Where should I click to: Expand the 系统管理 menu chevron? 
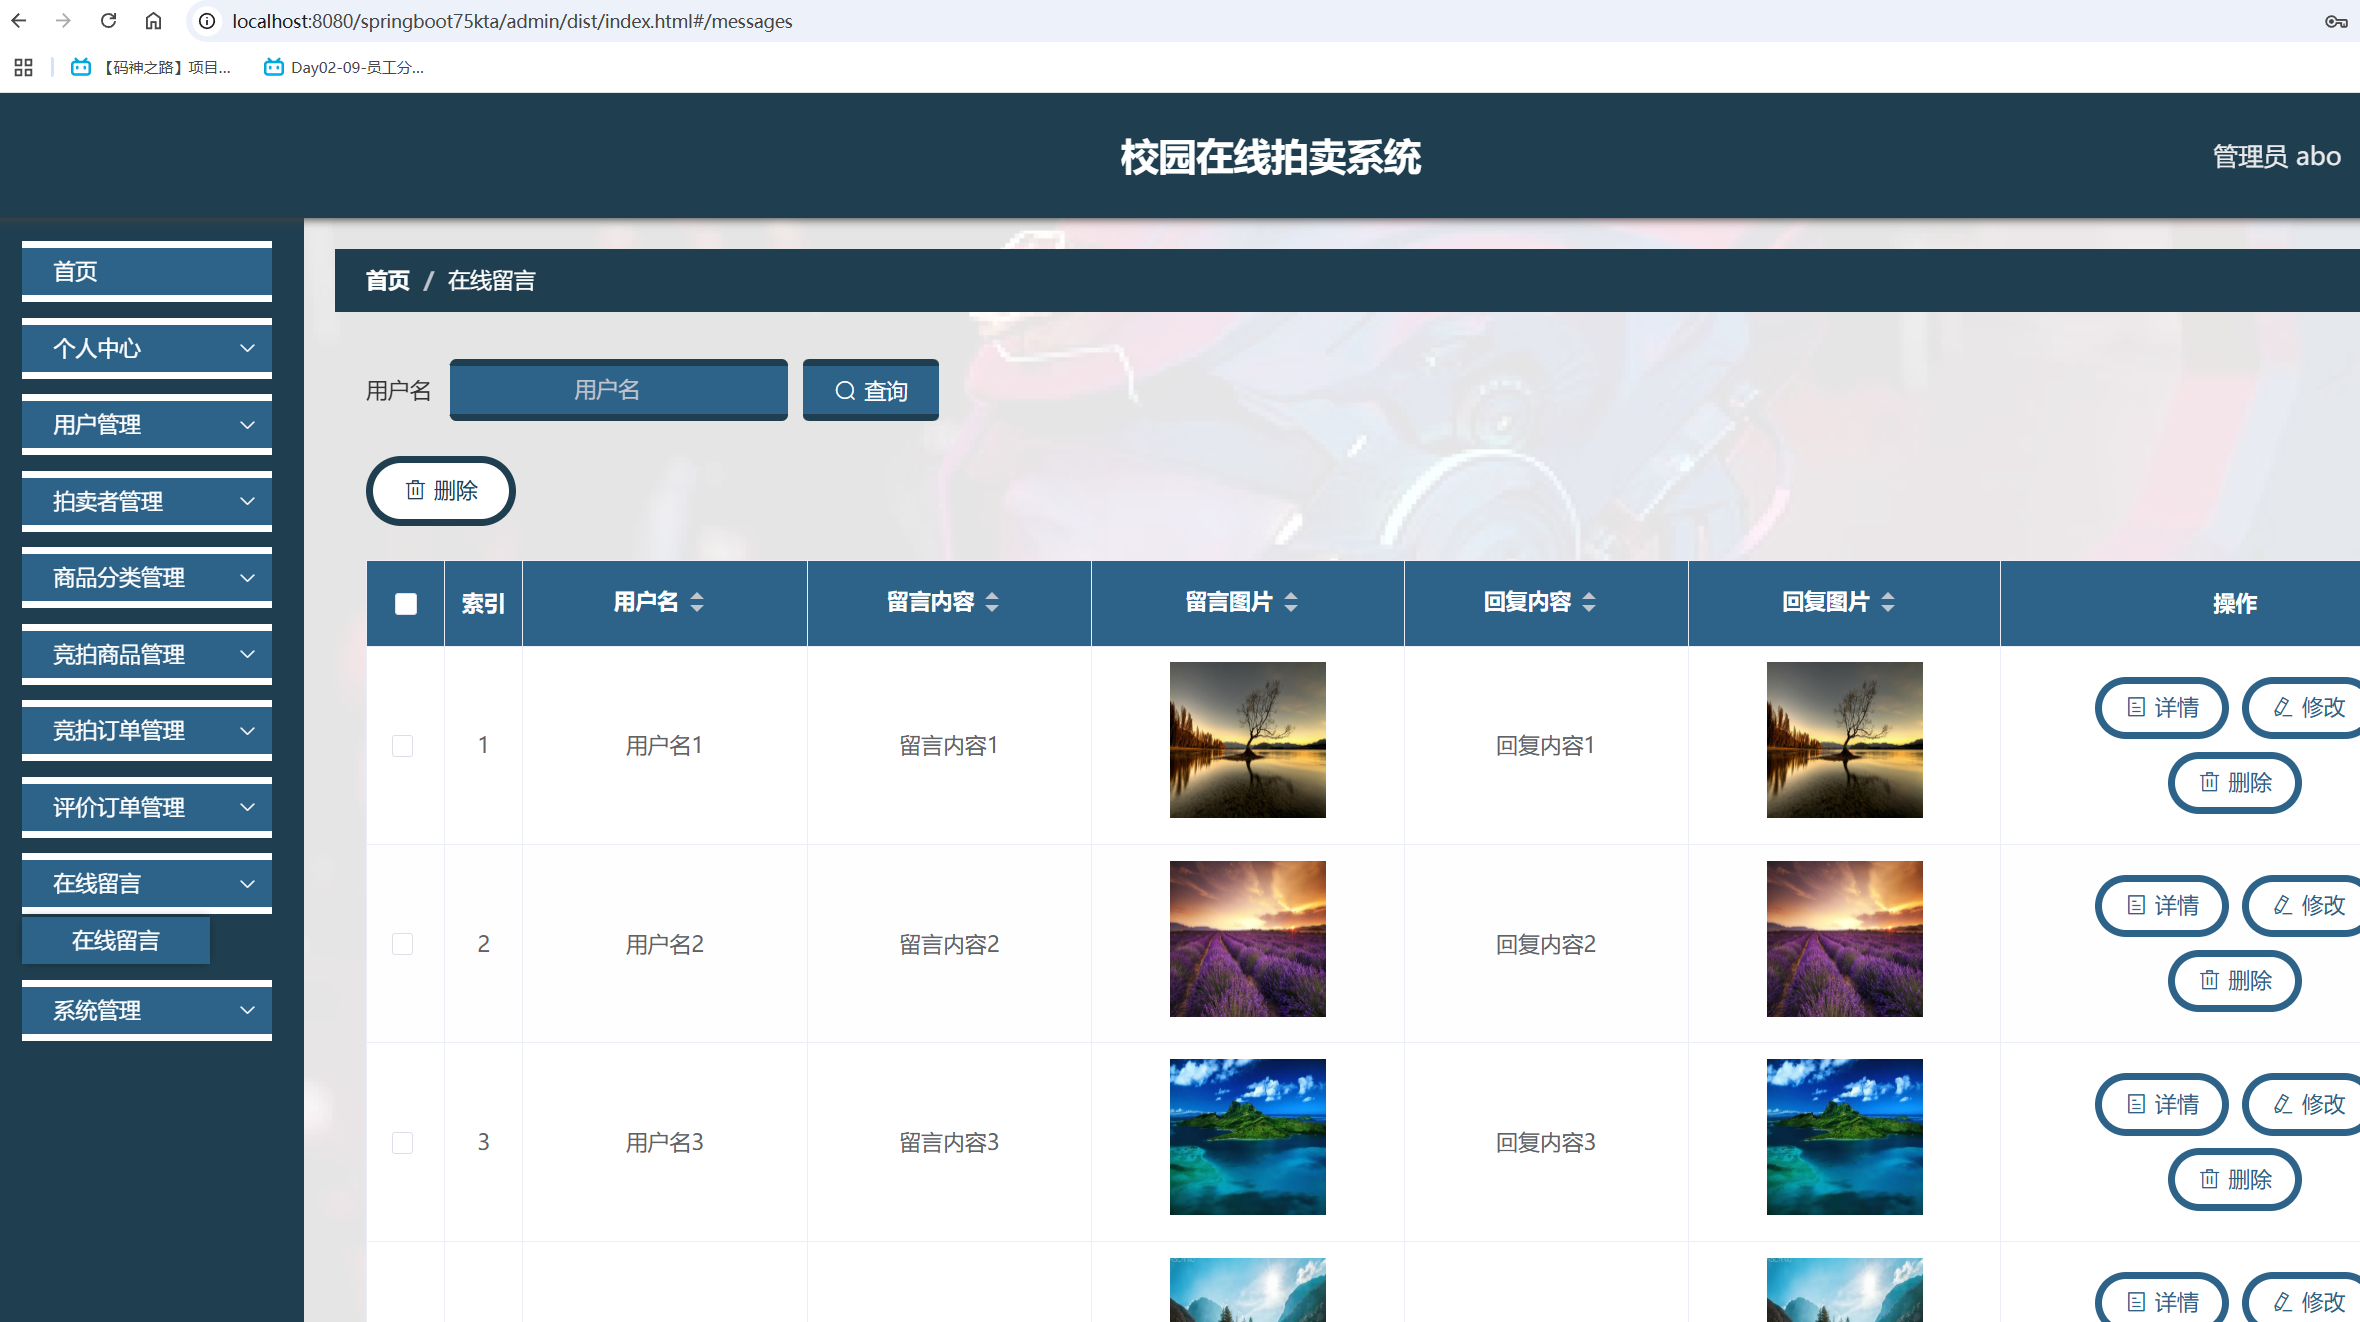(x=247, y=1010)
